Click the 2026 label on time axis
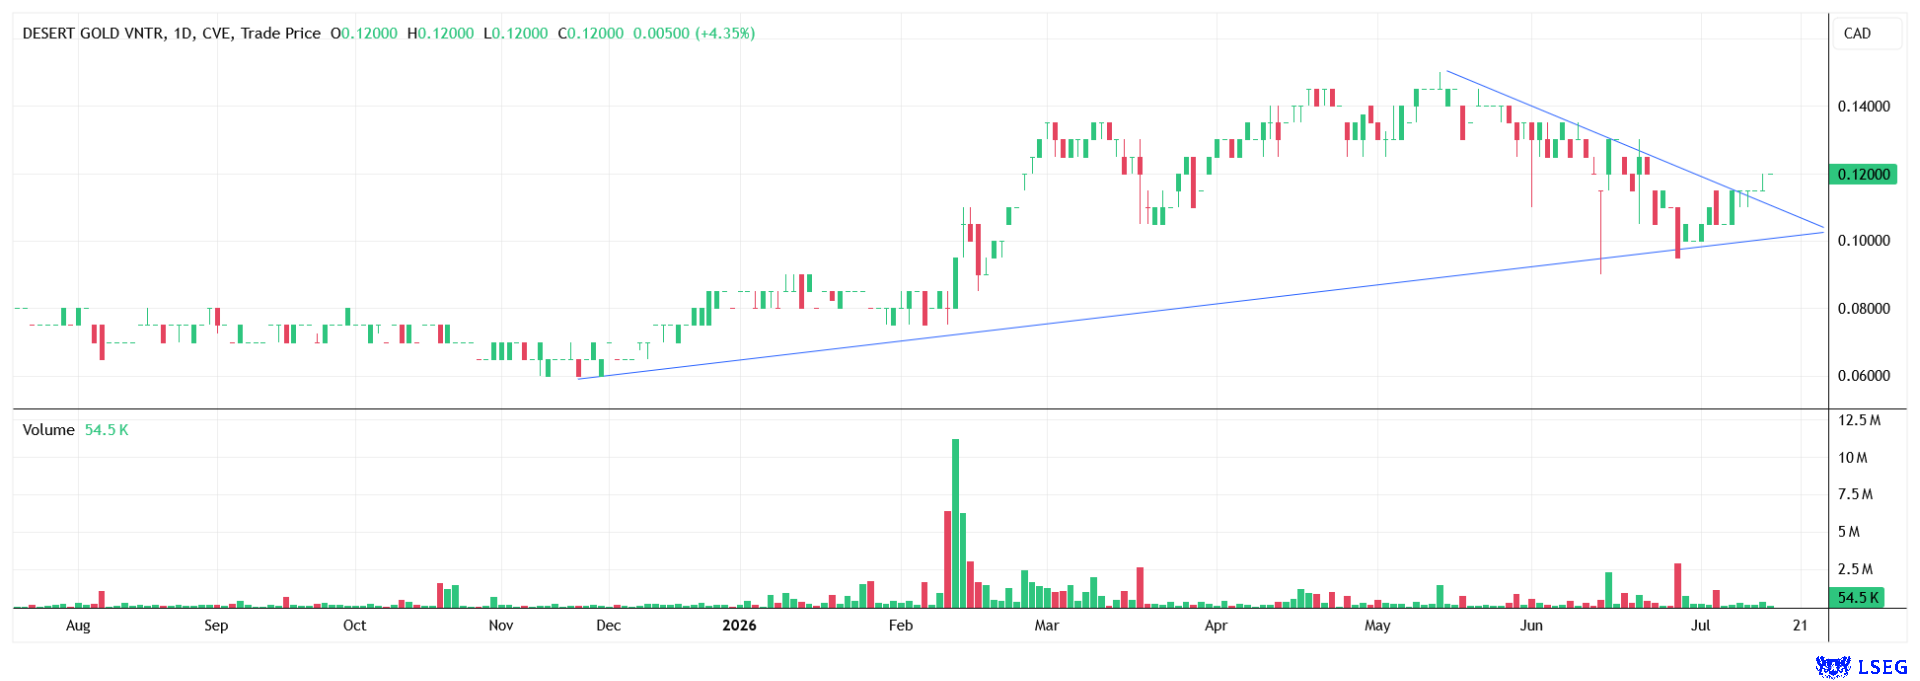This screenshot has height=681, width=1920. coord(739,625)
